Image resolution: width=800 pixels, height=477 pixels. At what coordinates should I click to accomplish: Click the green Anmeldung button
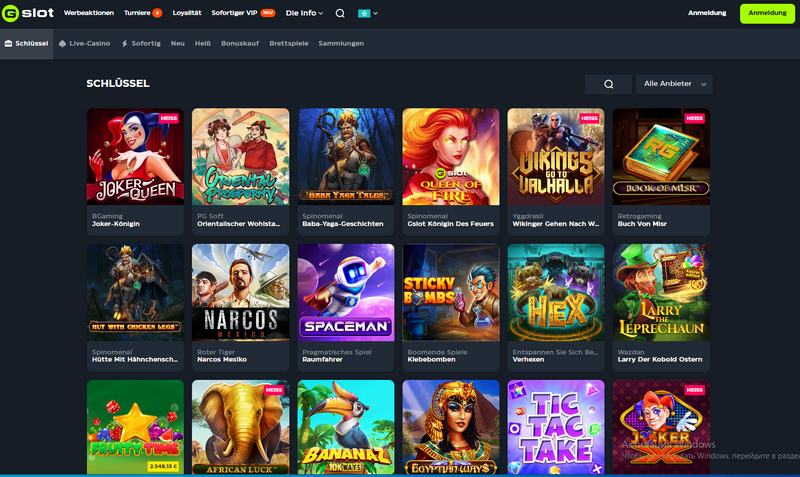coord(767,13)
